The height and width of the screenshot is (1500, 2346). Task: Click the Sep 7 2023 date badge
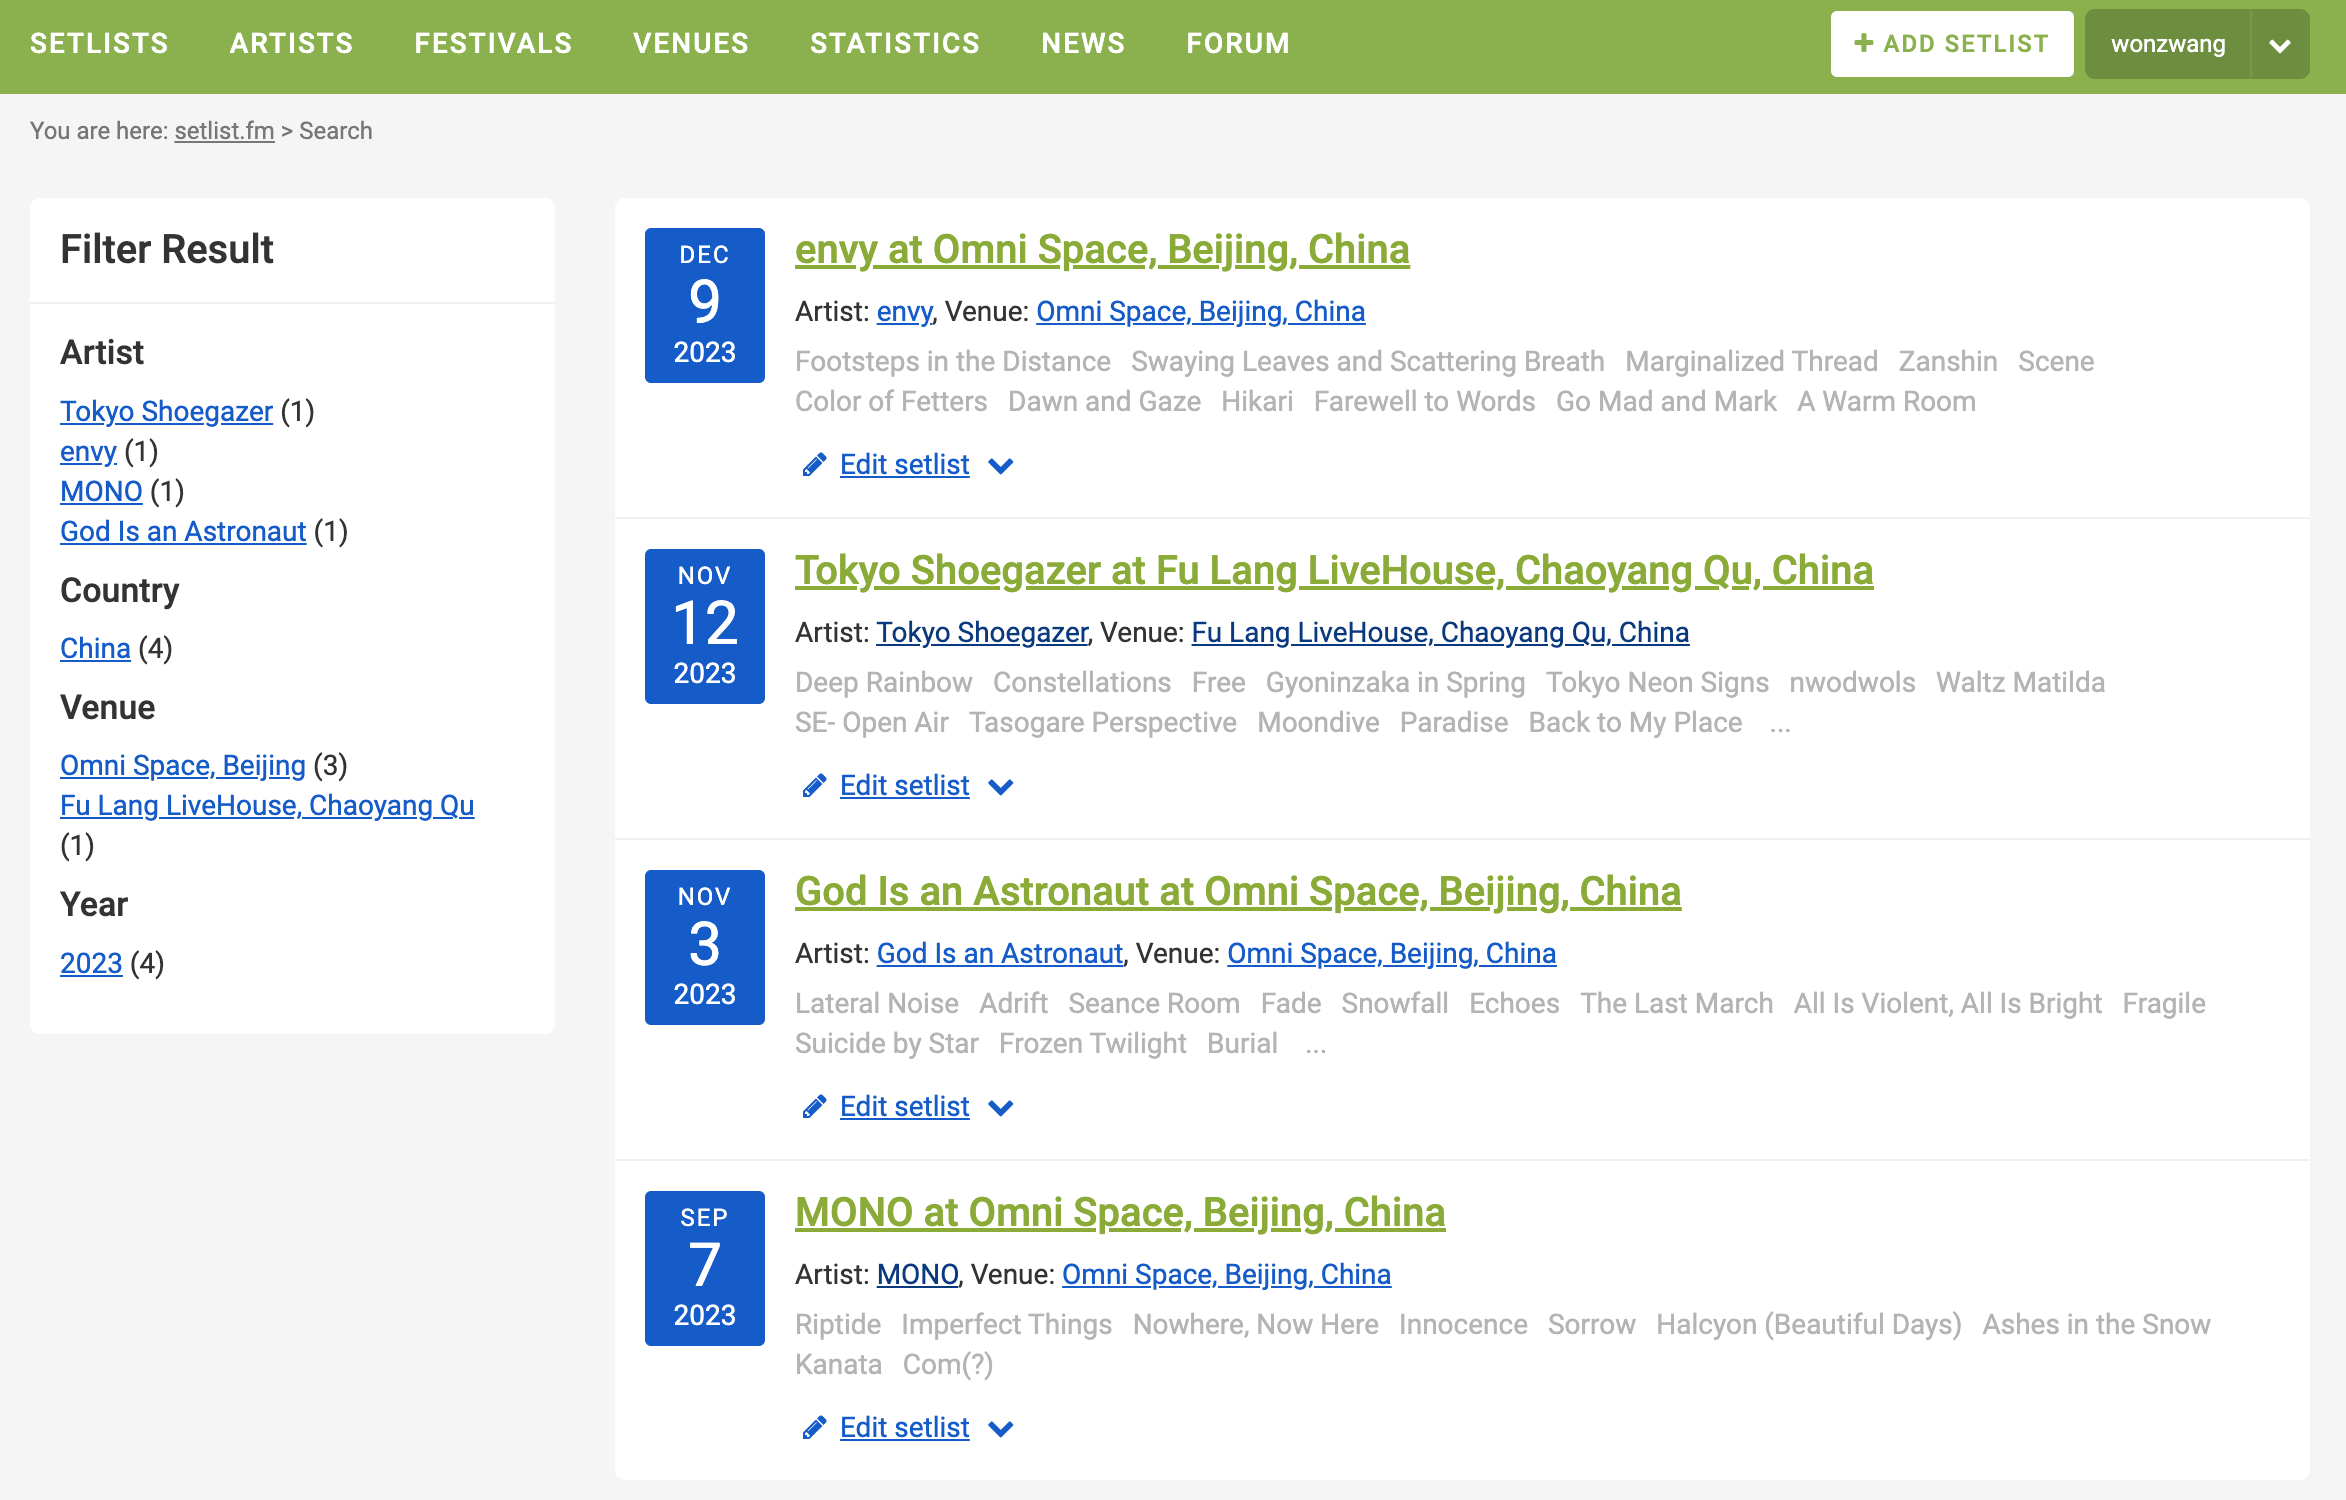pyautogui.click(x=704, y=1268)
